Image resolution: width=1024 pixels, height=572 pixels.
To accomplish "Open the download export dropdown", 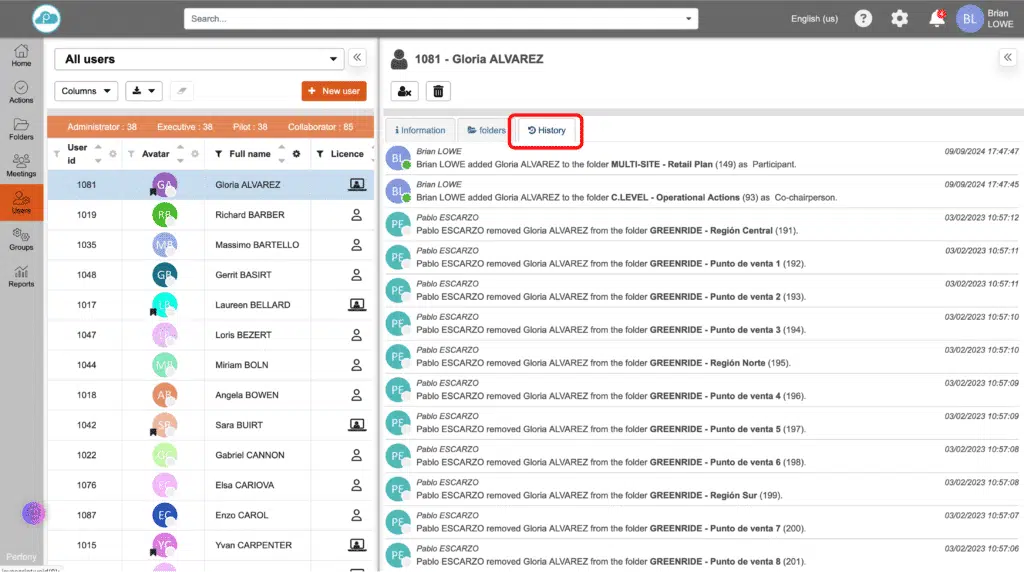I will [144, 91].
